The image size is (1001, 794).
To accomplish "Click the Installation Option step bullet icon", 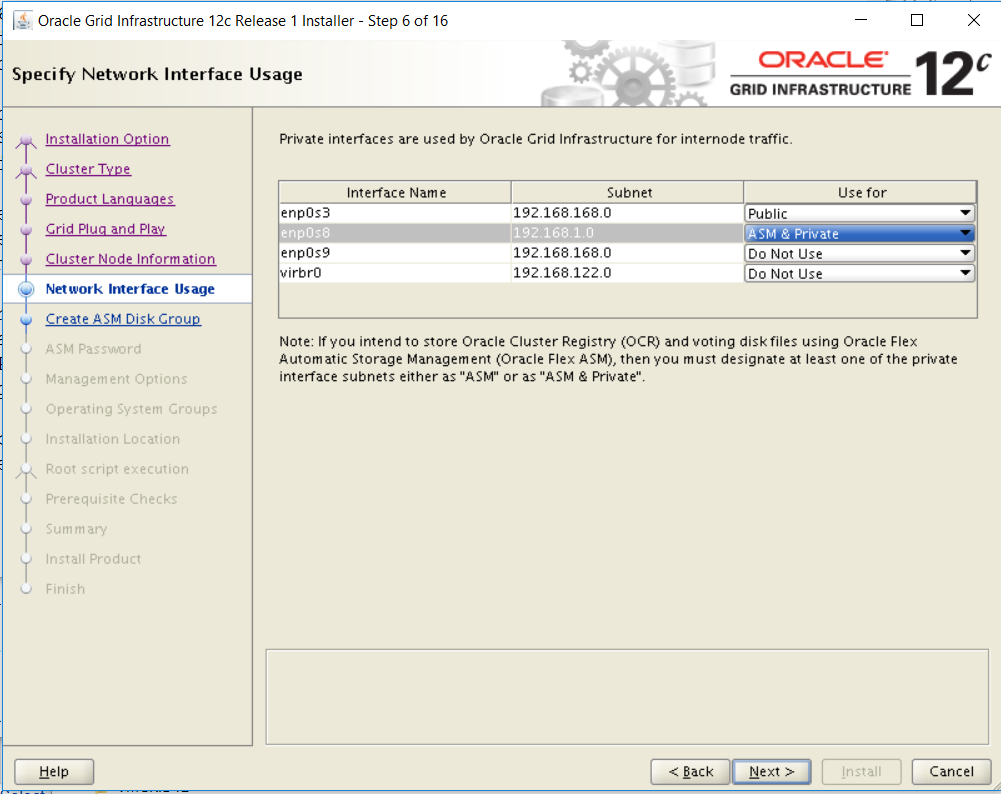I will coord(26,140).
